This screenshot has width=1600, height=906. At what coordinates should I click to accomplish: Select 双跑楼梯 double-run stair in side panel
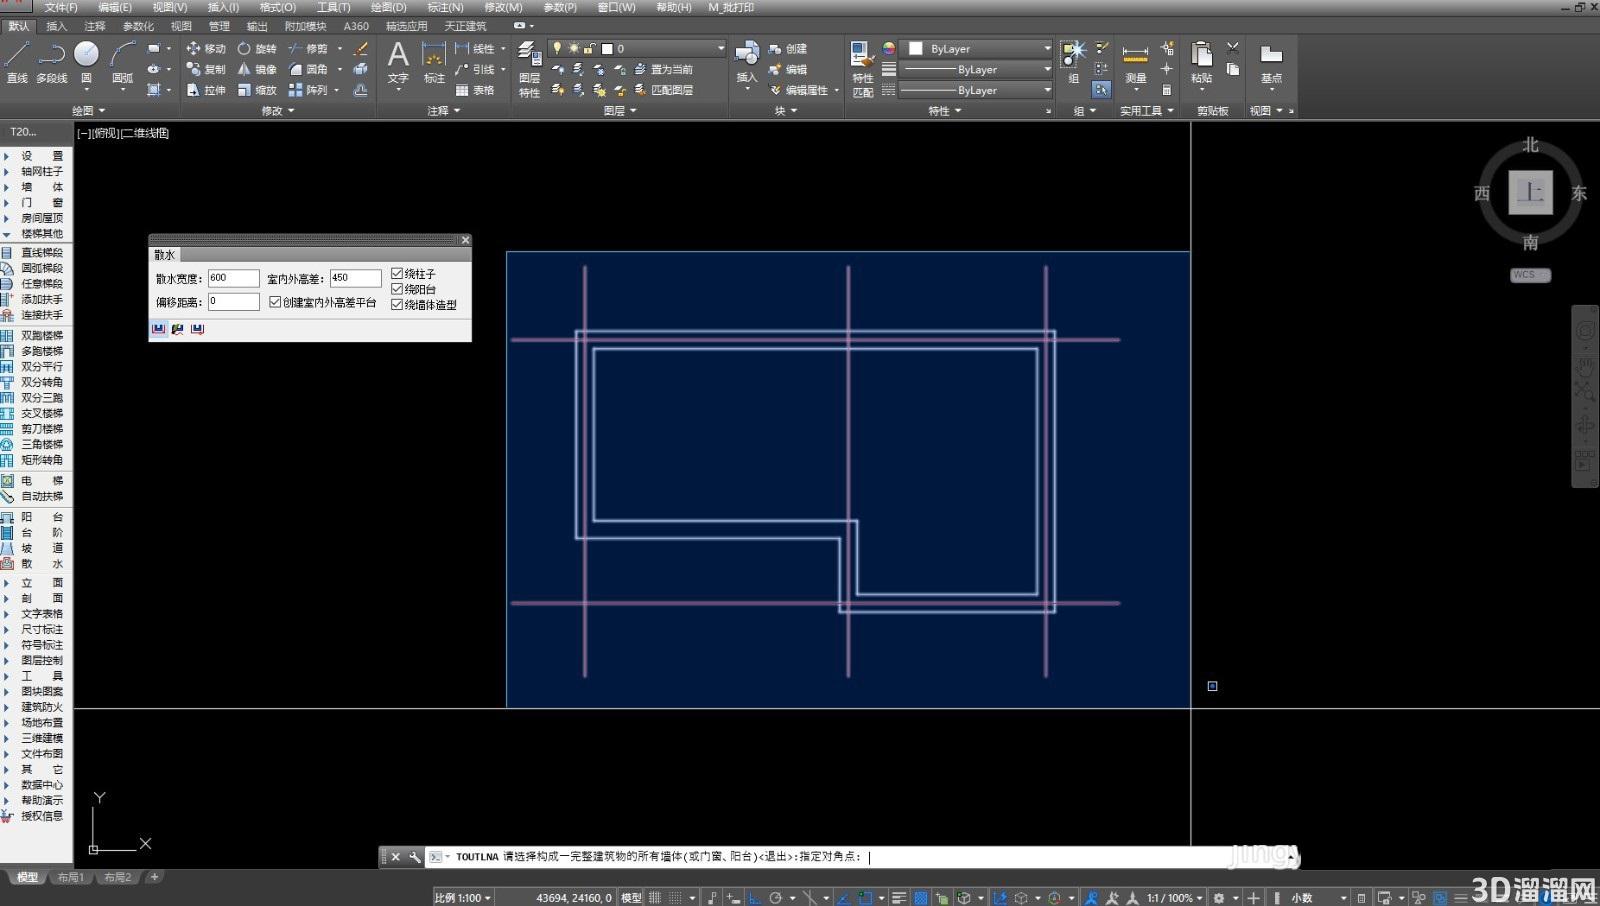pyautogui.click(x=34, y=336)
